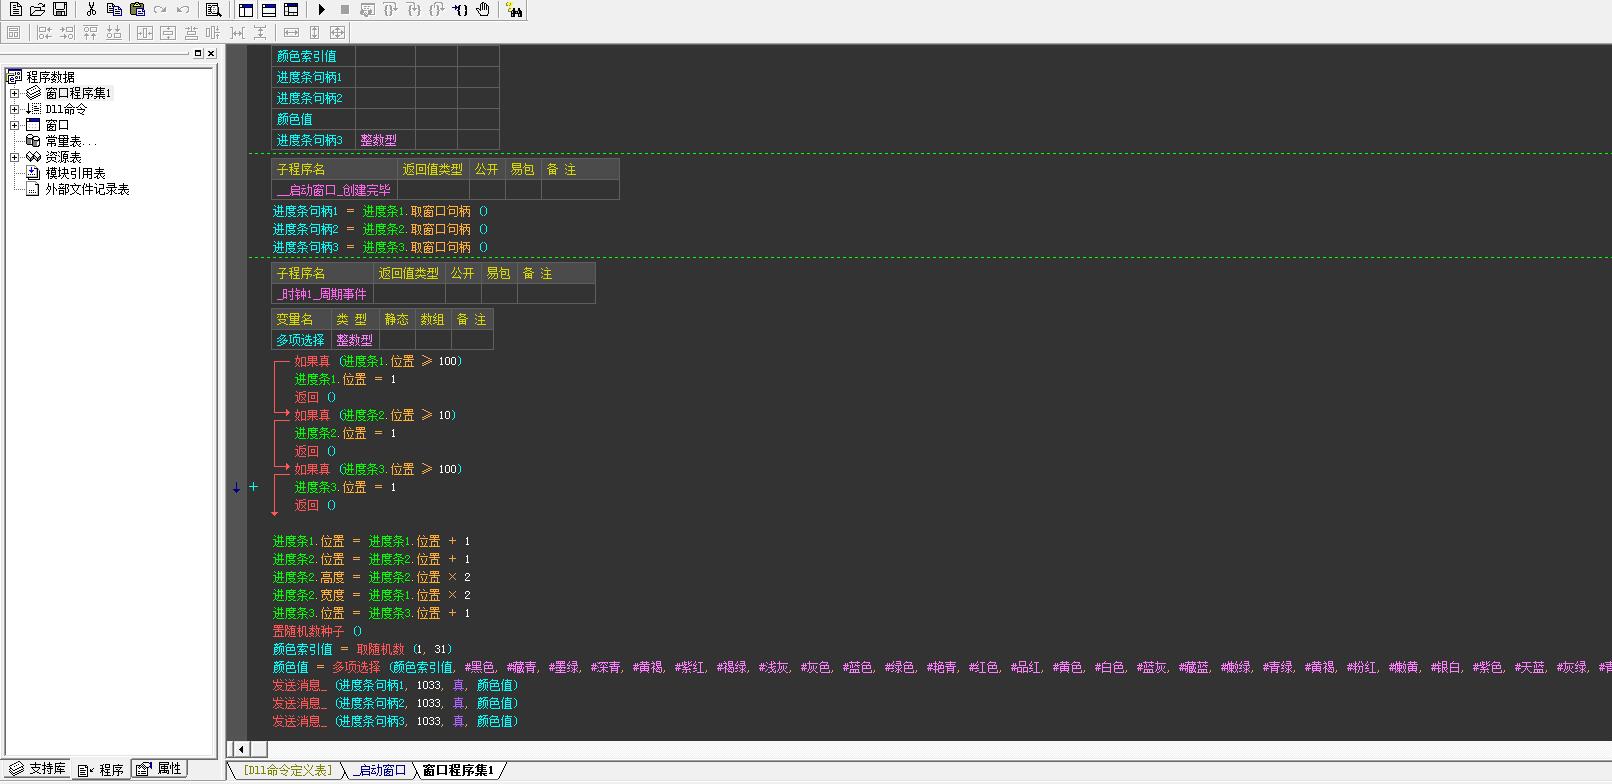Toggle the first panel layout view button
Viewport: 1612px width, 784px height.
coord(246,10)
